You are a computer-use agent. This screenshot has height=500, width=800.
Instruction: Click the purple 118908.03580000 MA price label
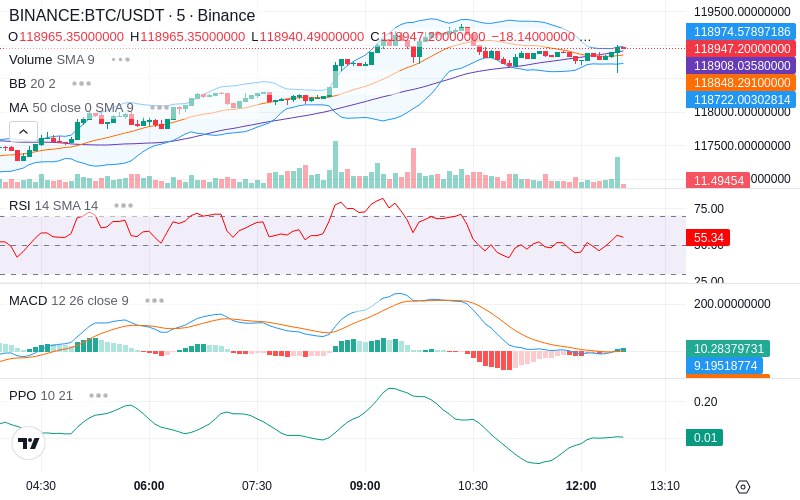[x=741, y=65]
